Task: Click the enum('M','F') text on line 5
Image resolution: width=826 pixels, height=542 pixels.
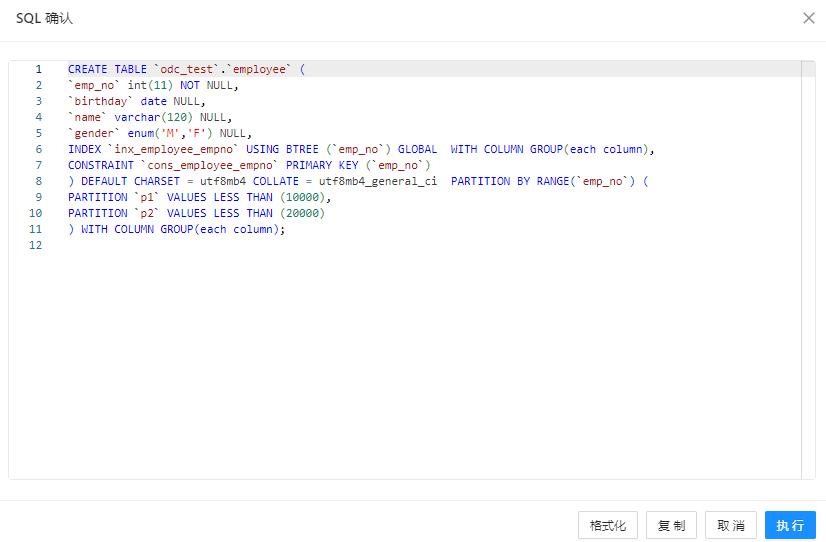Action: coord(170,133)
